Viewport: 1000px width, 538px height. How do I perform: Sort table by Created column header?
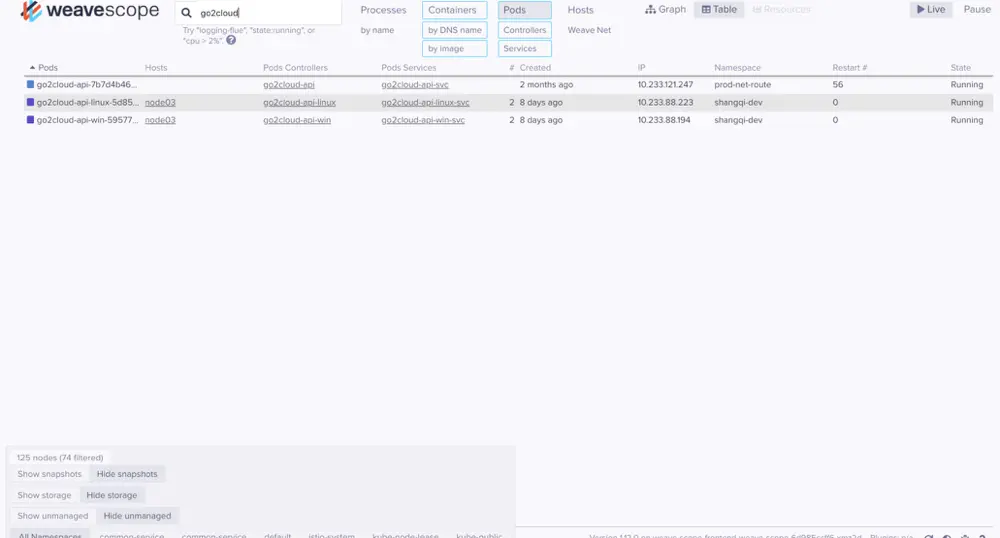click(535, 68)
